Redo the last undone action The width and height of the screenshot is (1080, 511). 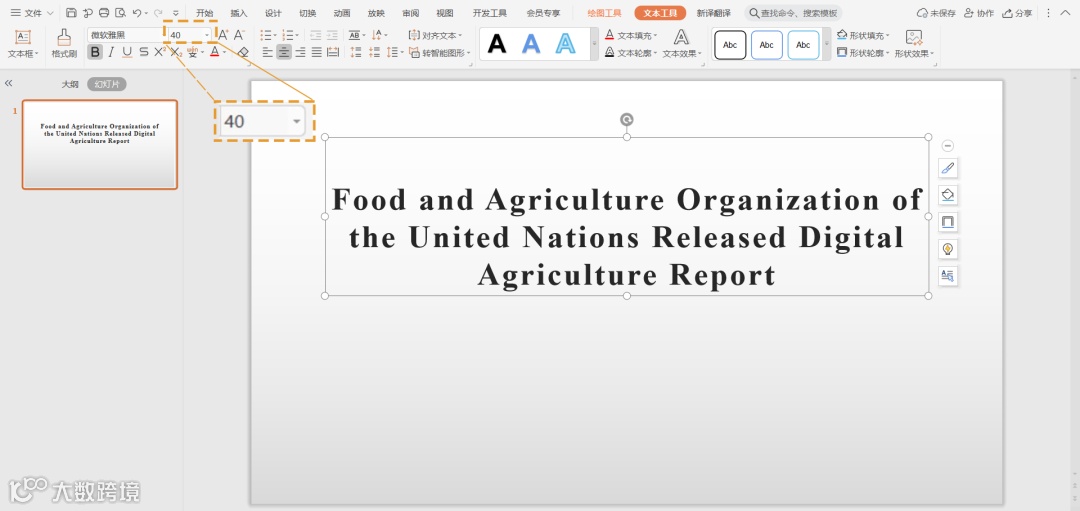pos(158,12)
